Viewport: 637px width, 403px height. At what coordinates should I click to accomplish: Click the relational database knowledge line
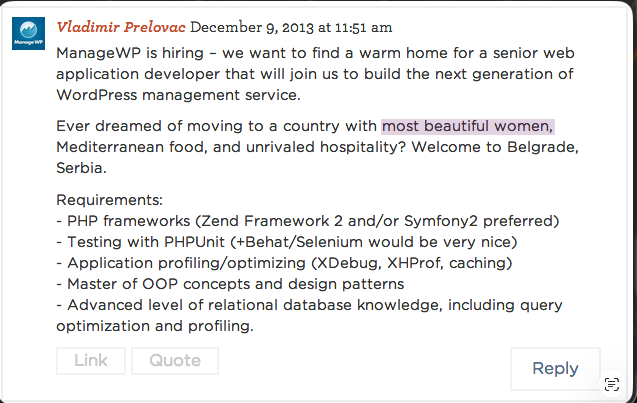point(310,305)
